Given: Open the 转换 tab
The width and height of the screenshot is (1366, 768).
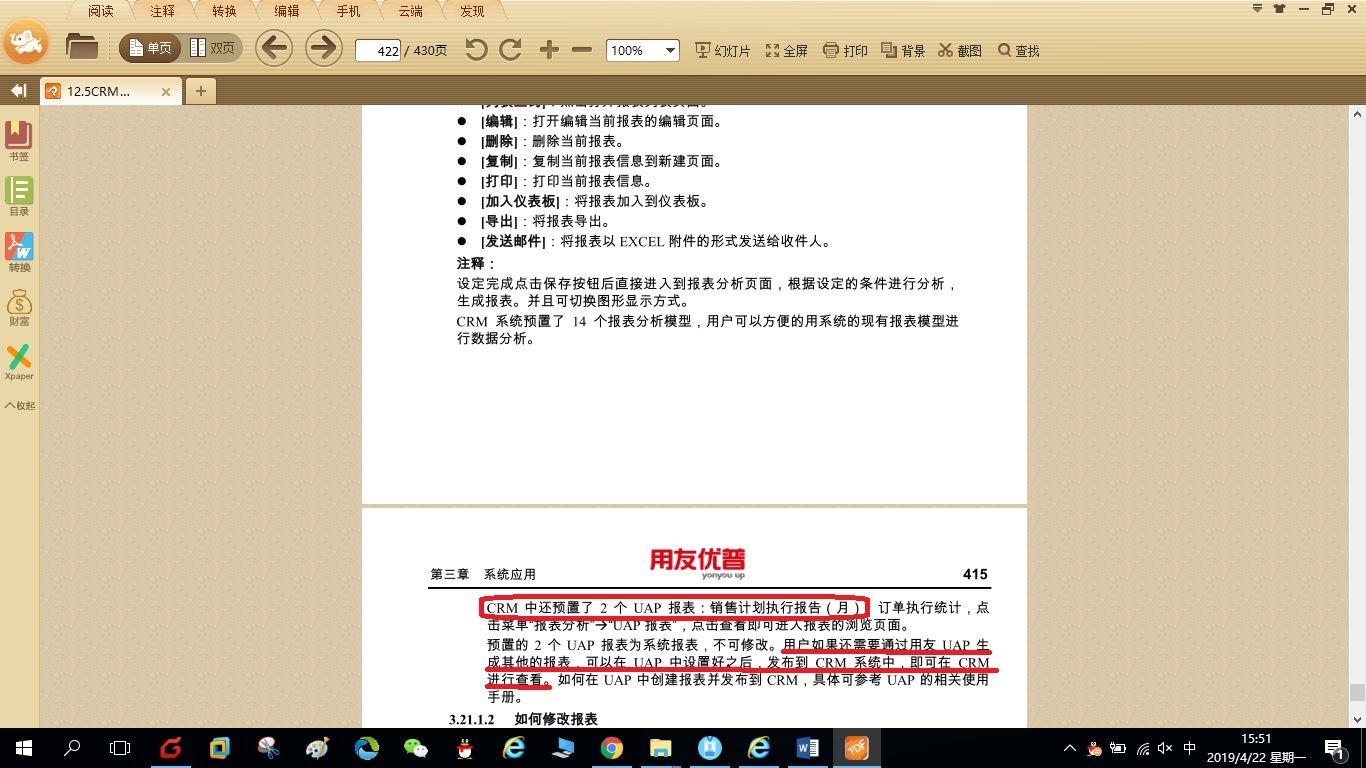Looking at the screenshot, I should [225, 11].
